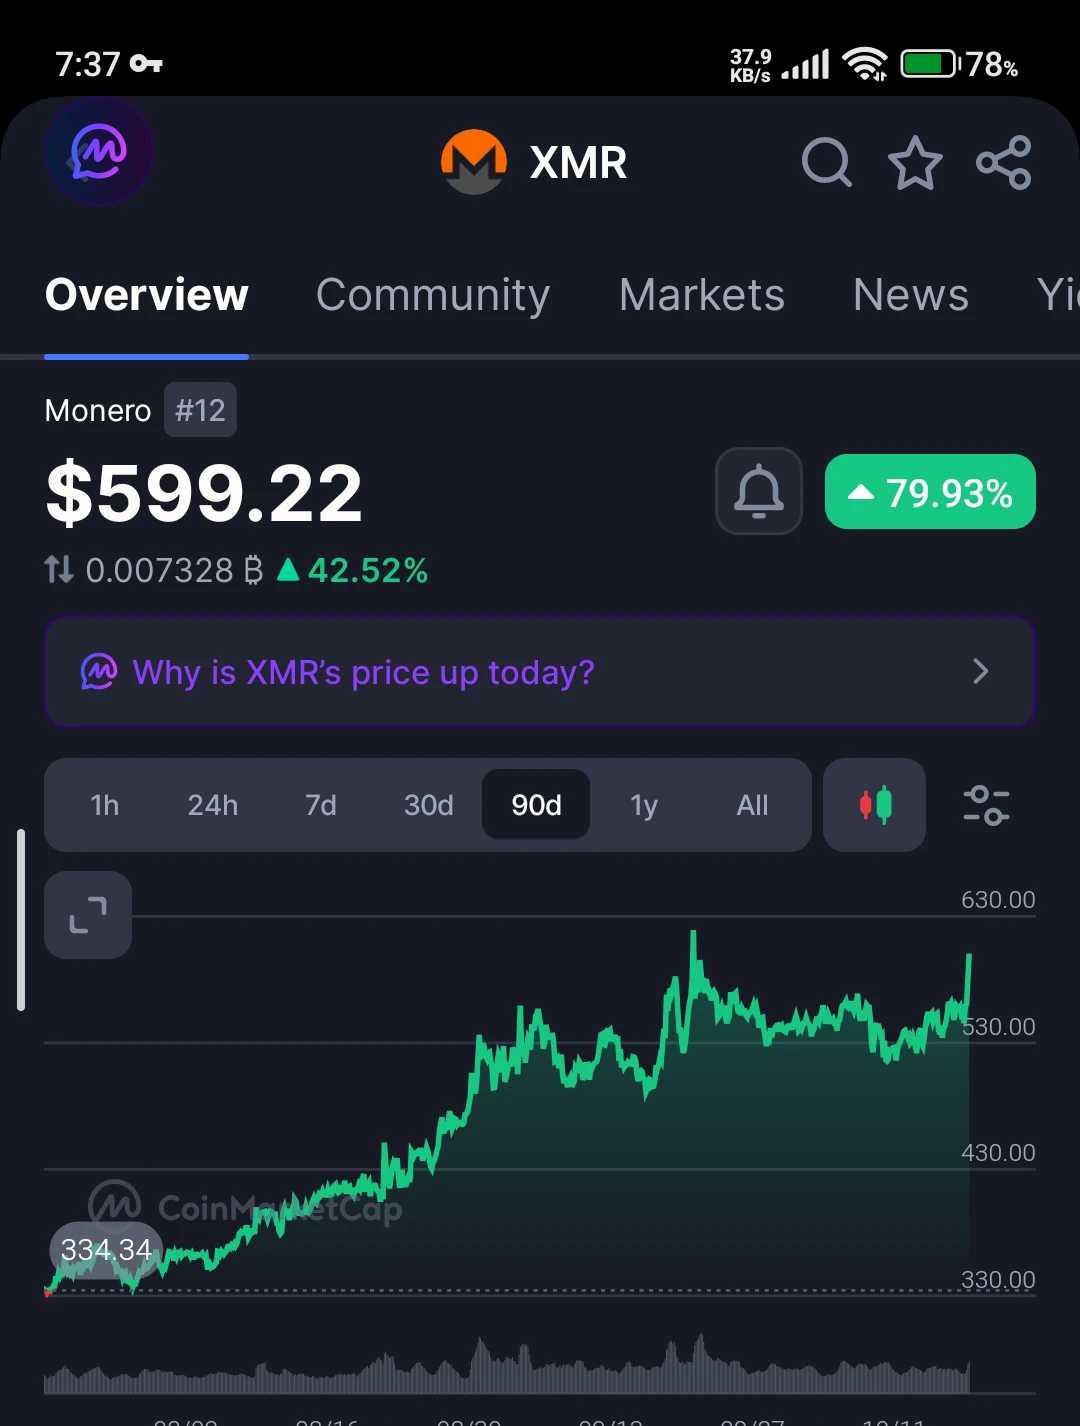The width and height of the screenshot is (1080, 1426).
Task: Show the All time chart range
Action: click(753, 805)
